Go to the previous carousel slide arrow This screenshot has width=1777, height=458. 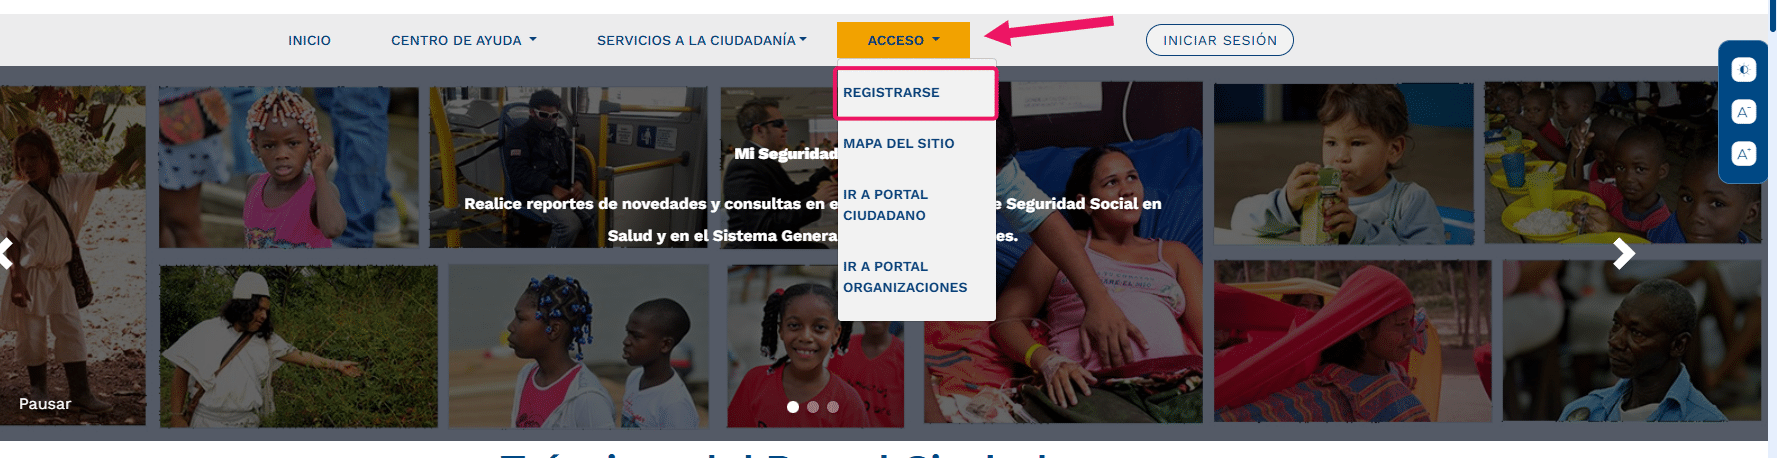[6, 254]
